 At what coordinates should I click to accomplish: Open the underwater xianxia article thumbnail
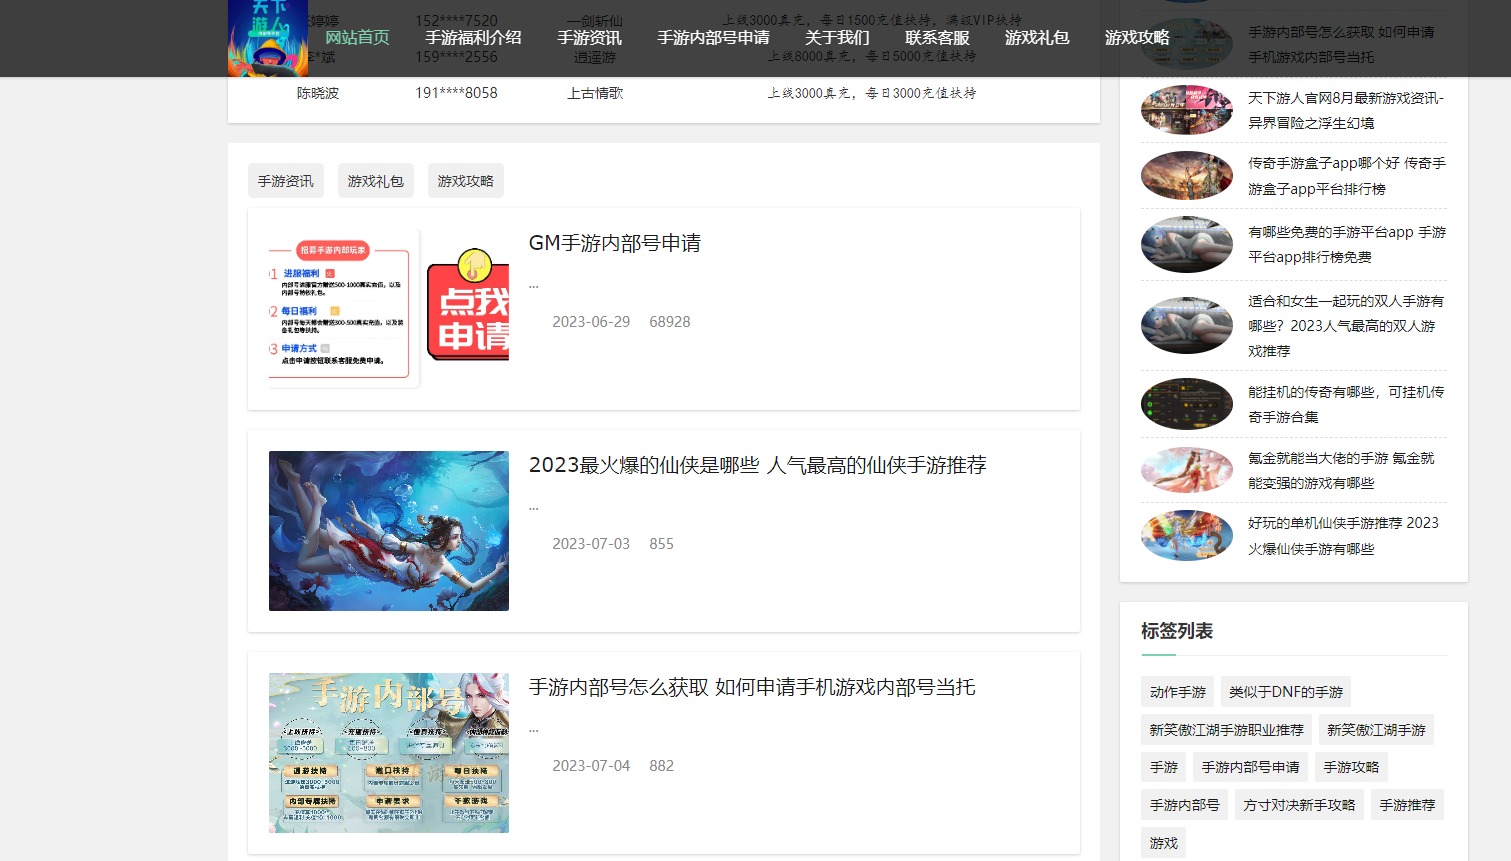click(389, 531)
